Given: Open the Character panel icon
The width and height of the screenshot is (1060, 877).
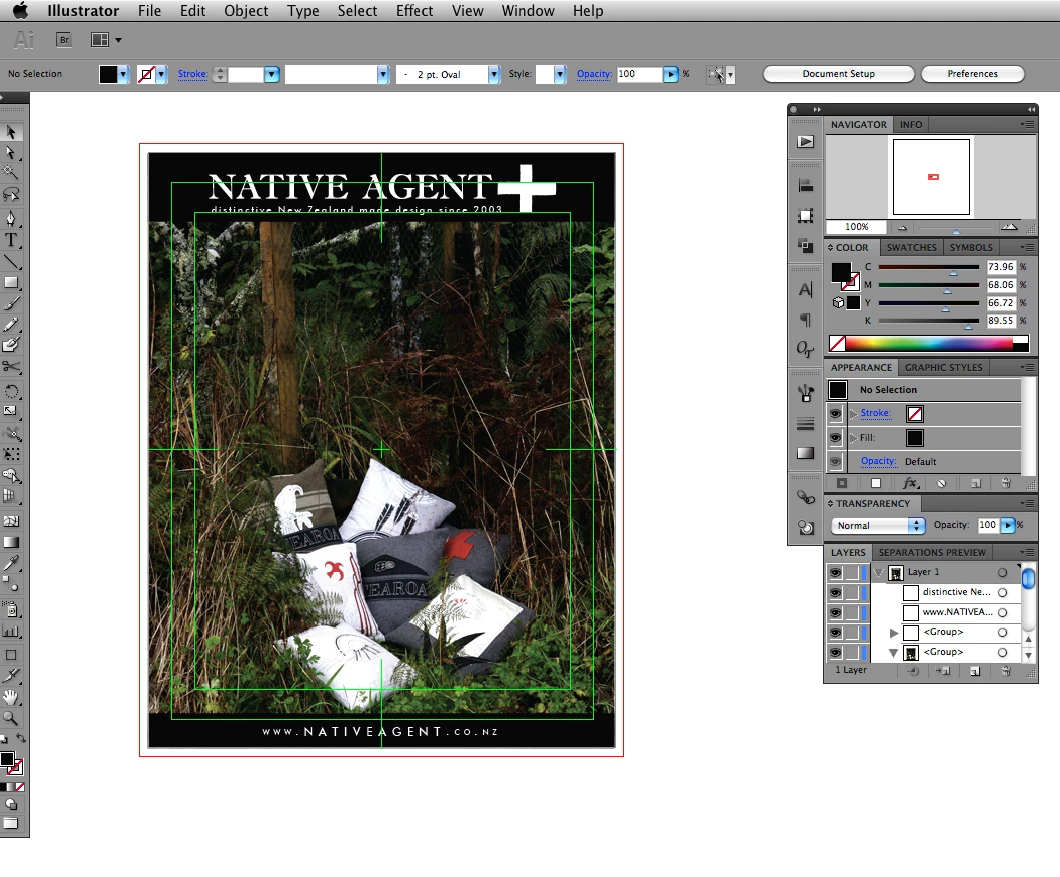Looking at the screenshot, I should click(805, 290).
